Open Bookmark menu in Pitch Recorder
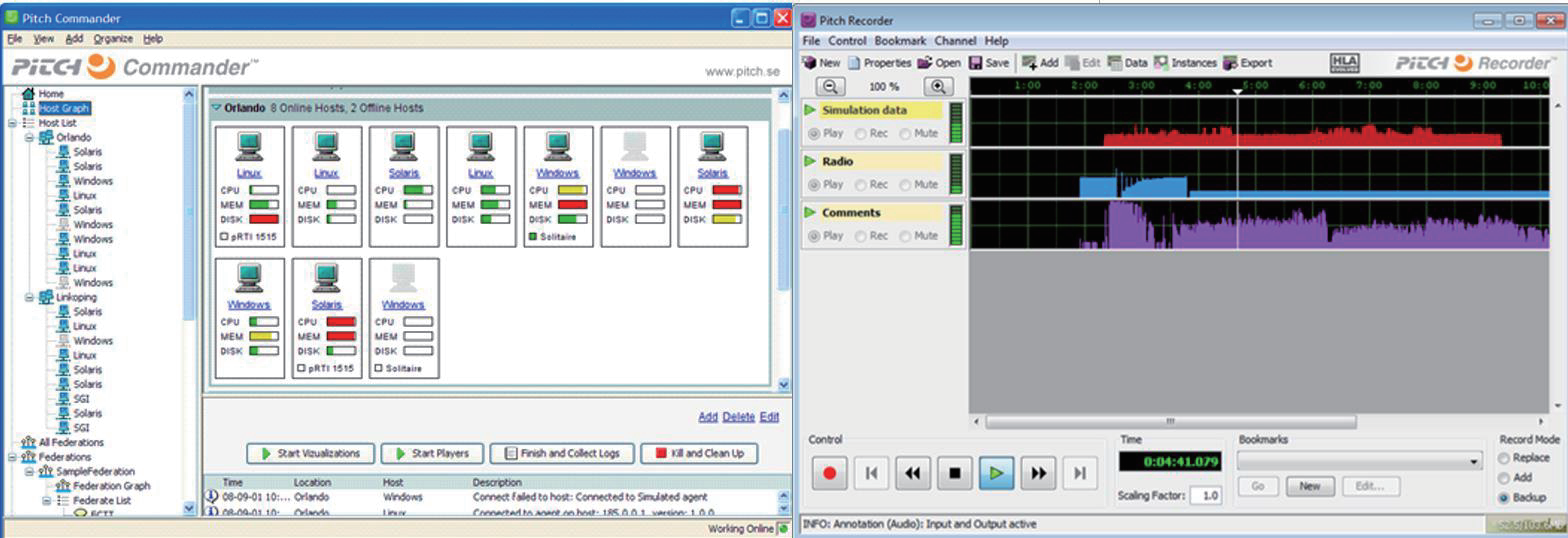 [900, 41]
